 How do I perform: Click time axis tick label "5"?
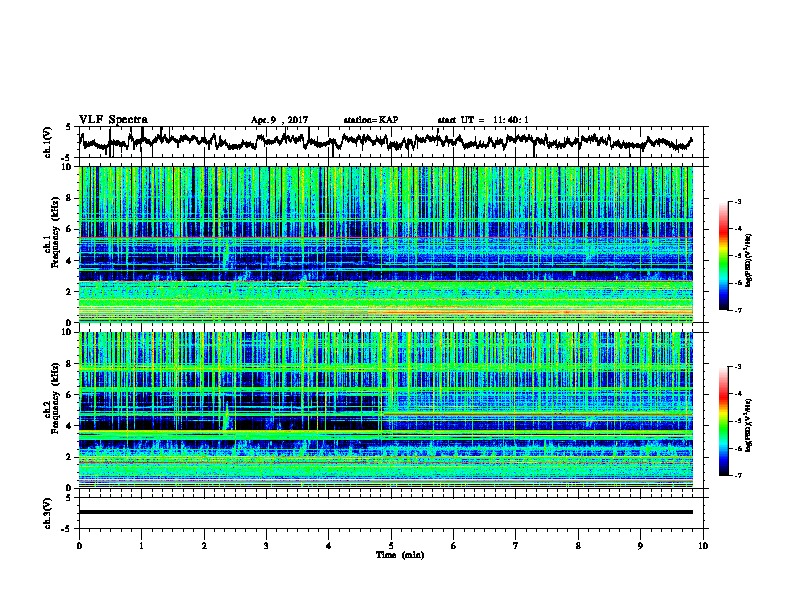(391, 546)
